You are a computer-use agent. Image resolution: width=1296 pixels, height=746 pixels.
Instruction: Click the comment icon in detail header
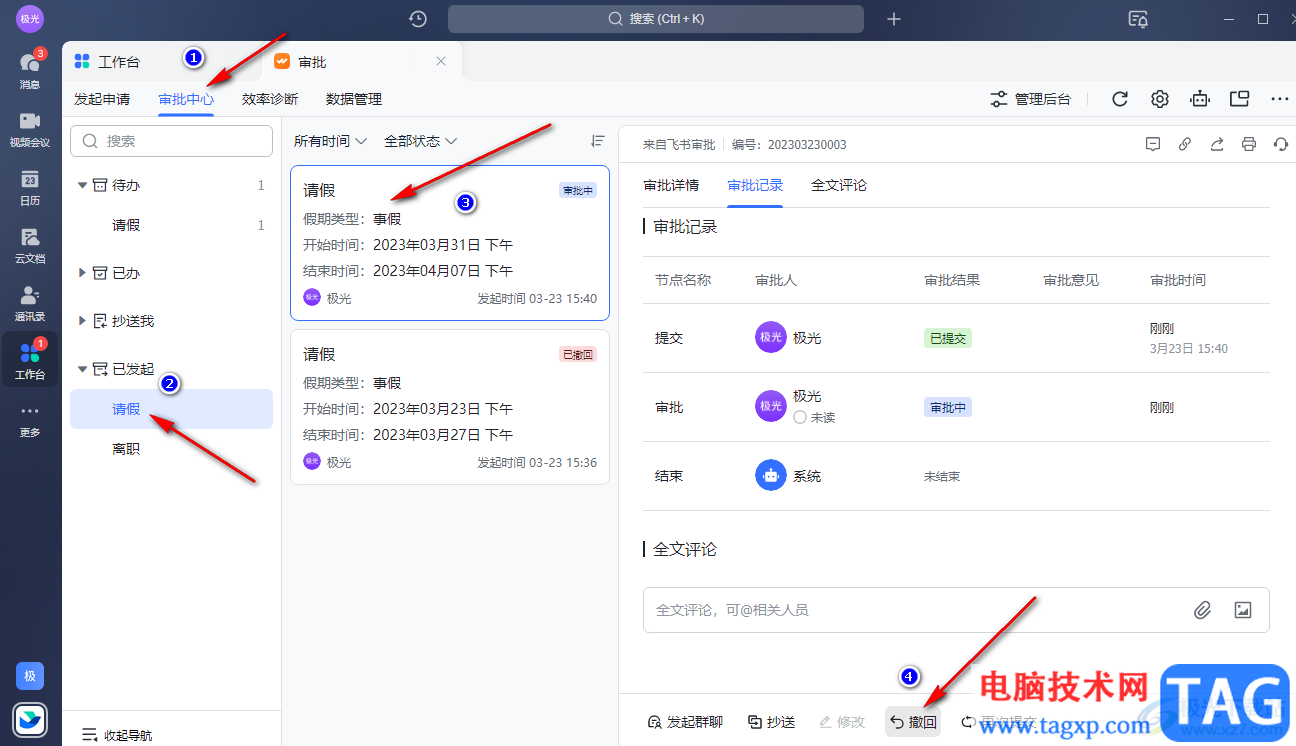[1153, 144]
